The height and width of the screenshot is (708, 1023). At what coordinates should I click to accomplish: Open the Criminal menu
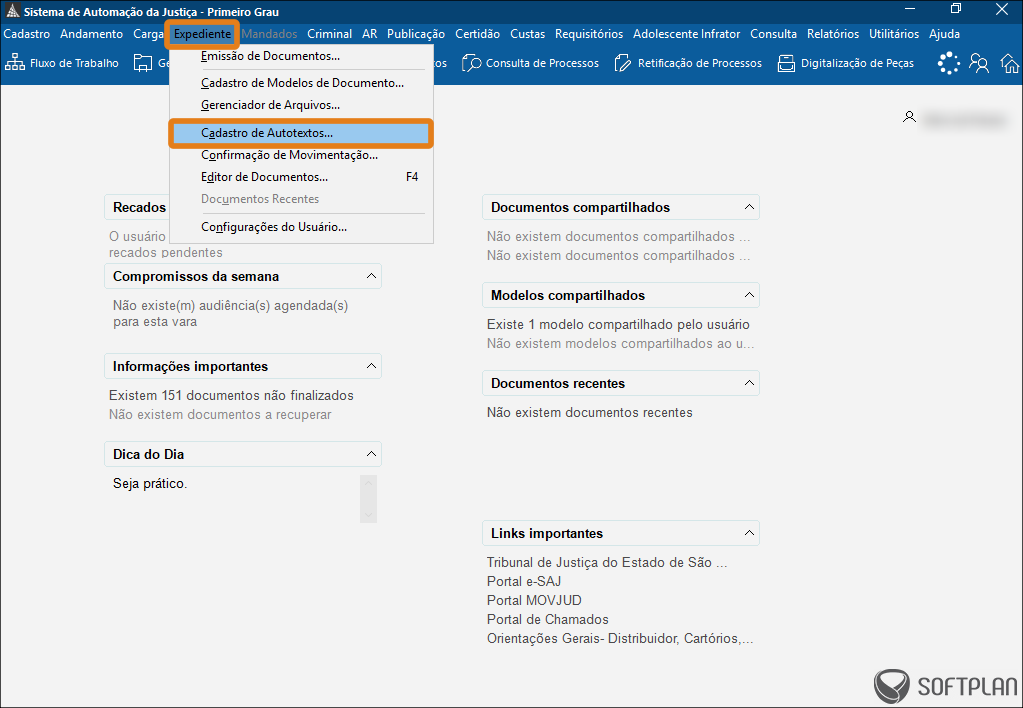(329, 34)
